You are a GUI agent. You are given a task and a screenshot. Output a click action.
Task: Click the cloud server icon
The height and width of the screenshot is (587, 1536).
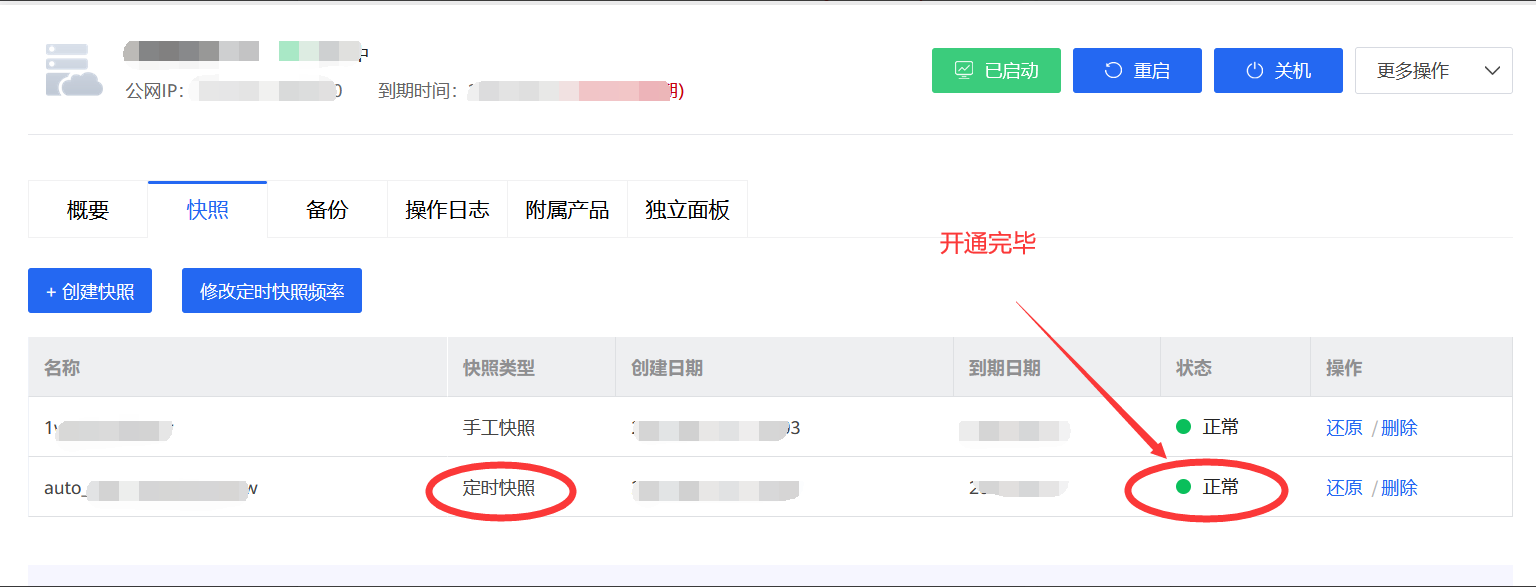(74, 70)
